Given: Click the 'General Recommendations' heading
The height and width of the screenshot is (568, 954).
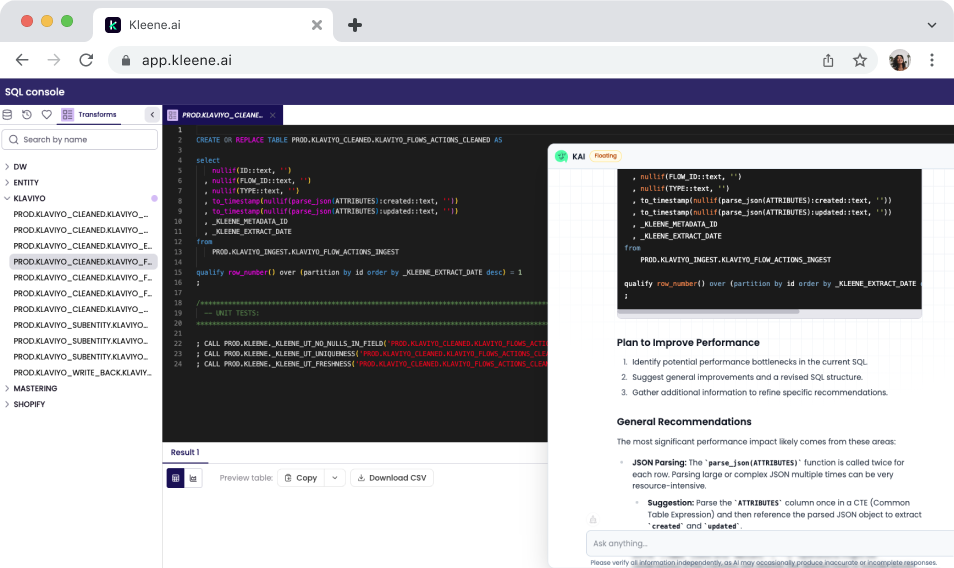Looking at the screenshot, I should (684, 421).
